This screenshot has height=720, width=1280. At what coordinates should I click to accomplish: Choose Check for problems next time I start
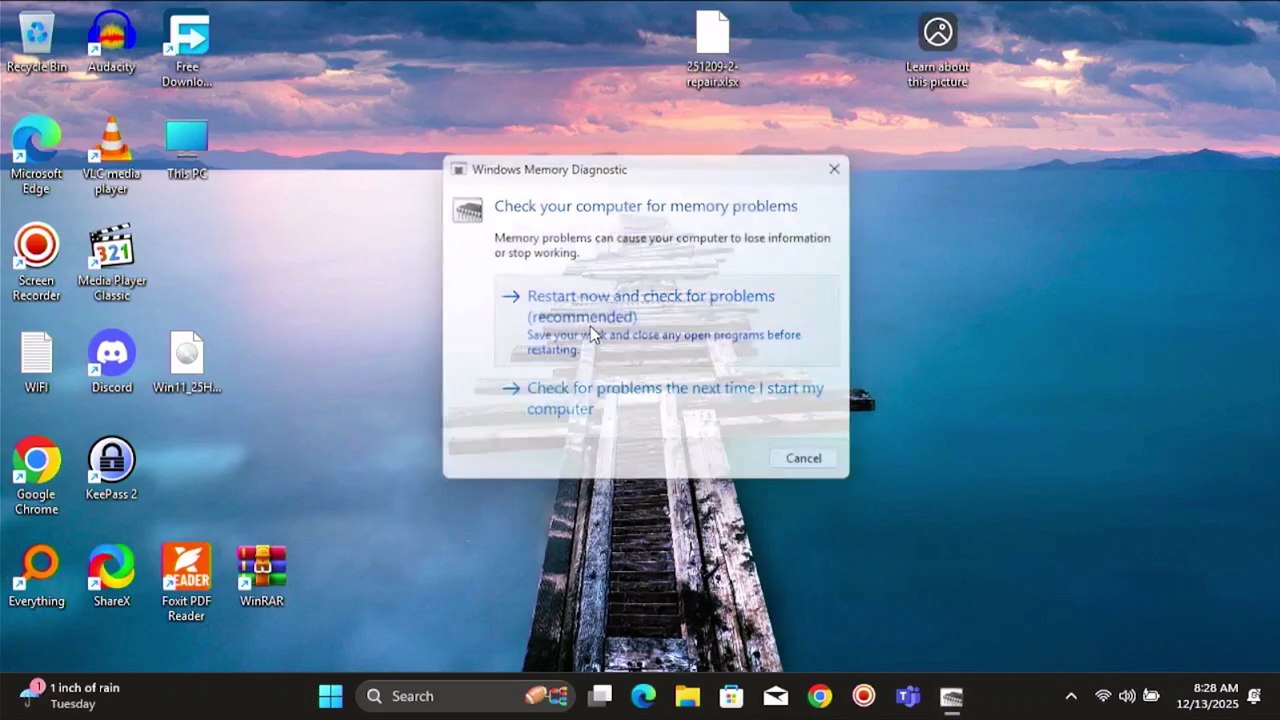[667, 398]
